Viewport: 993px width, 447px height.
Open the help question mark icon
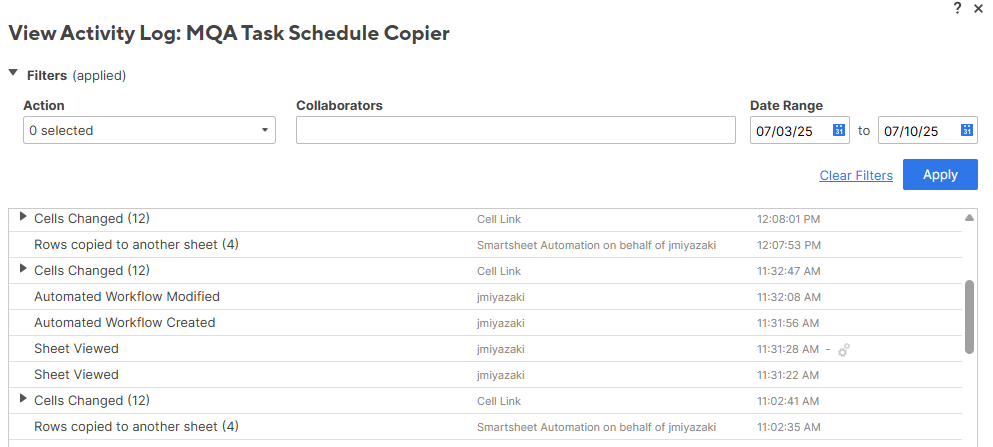click(957, 8)
